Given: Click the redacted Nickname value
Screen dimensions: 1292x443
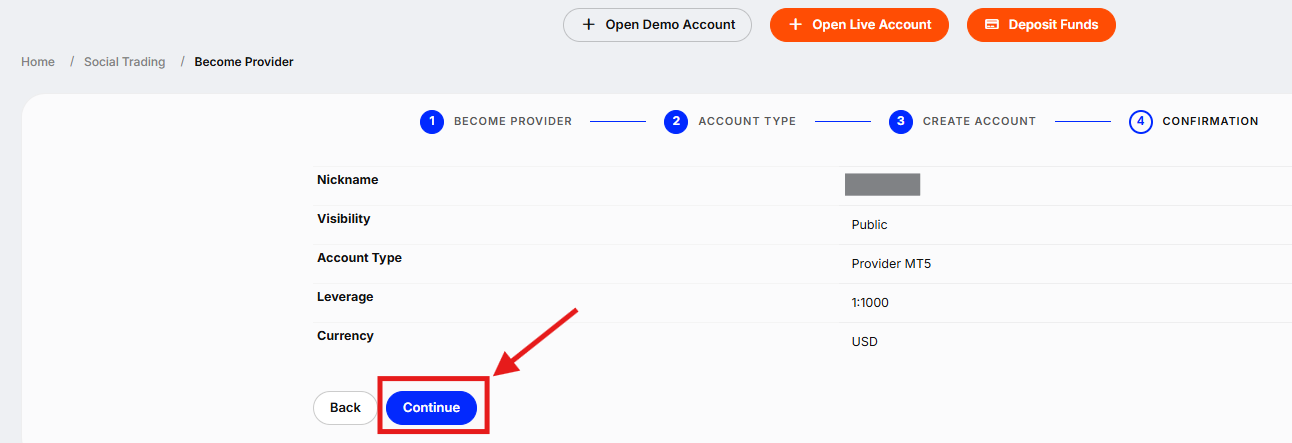Looking at the screenshot, I should (882, 184).
